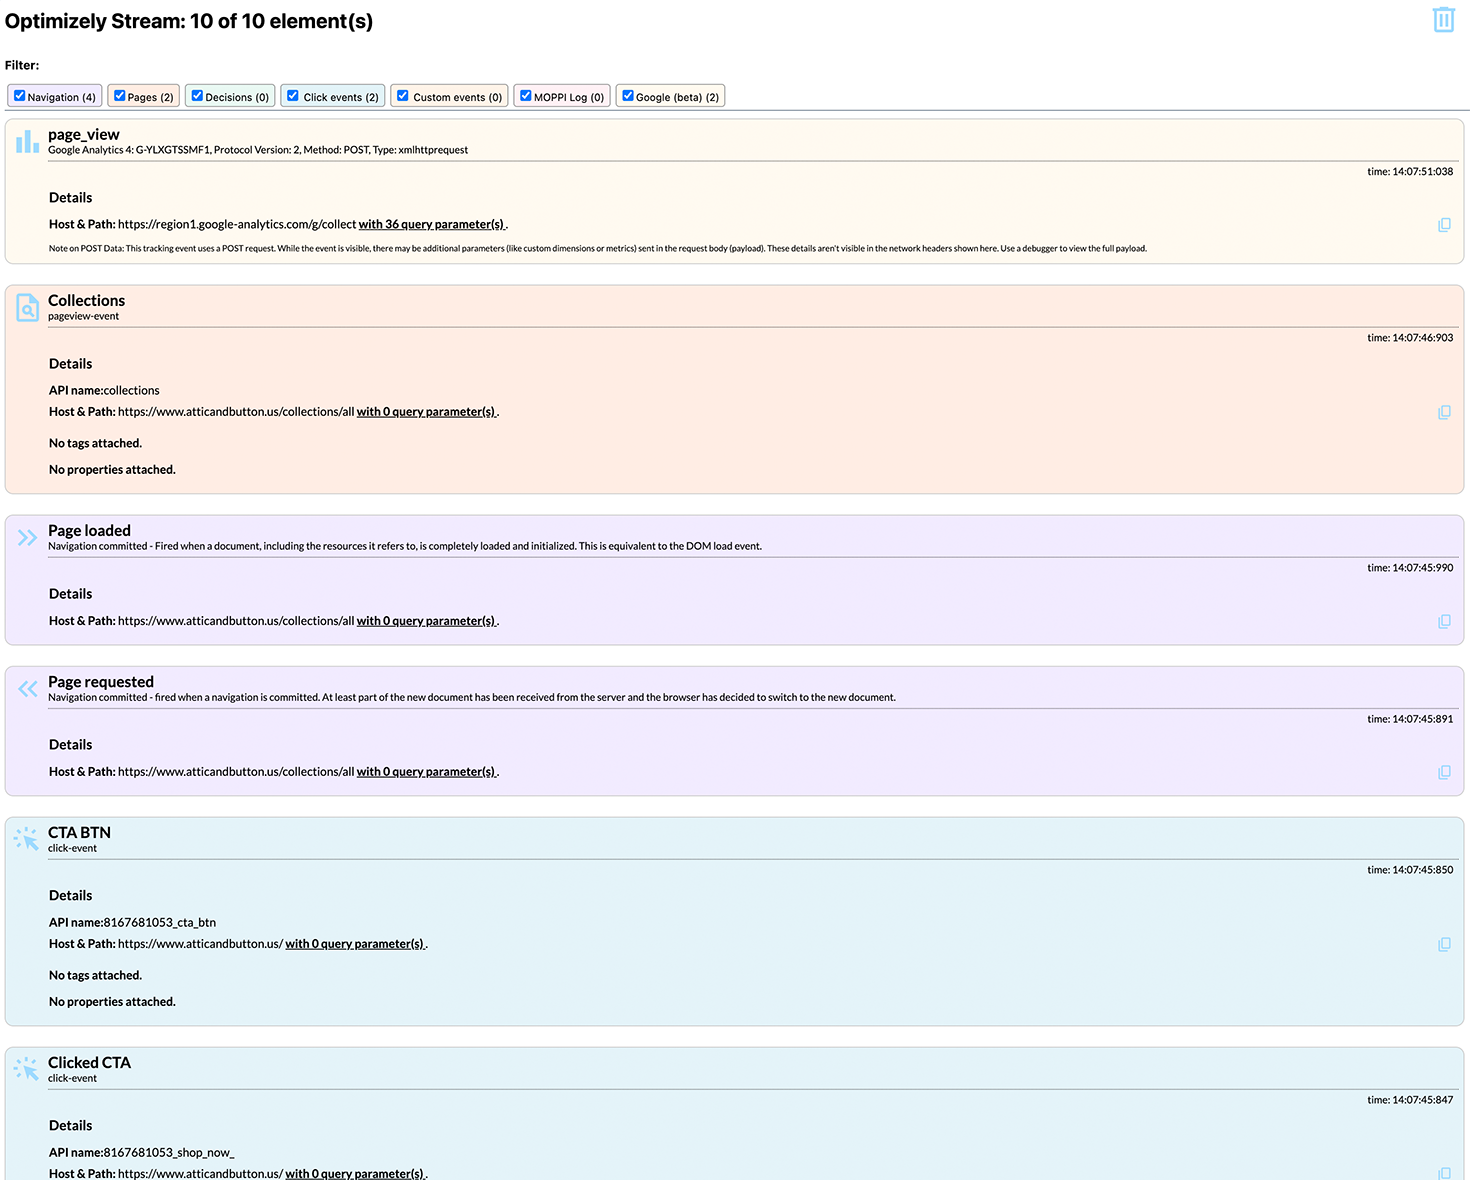Toggle the Pages (2) filter checkbox
Viewport: 1470px width, 1180px height.
(x=120, y=96)
